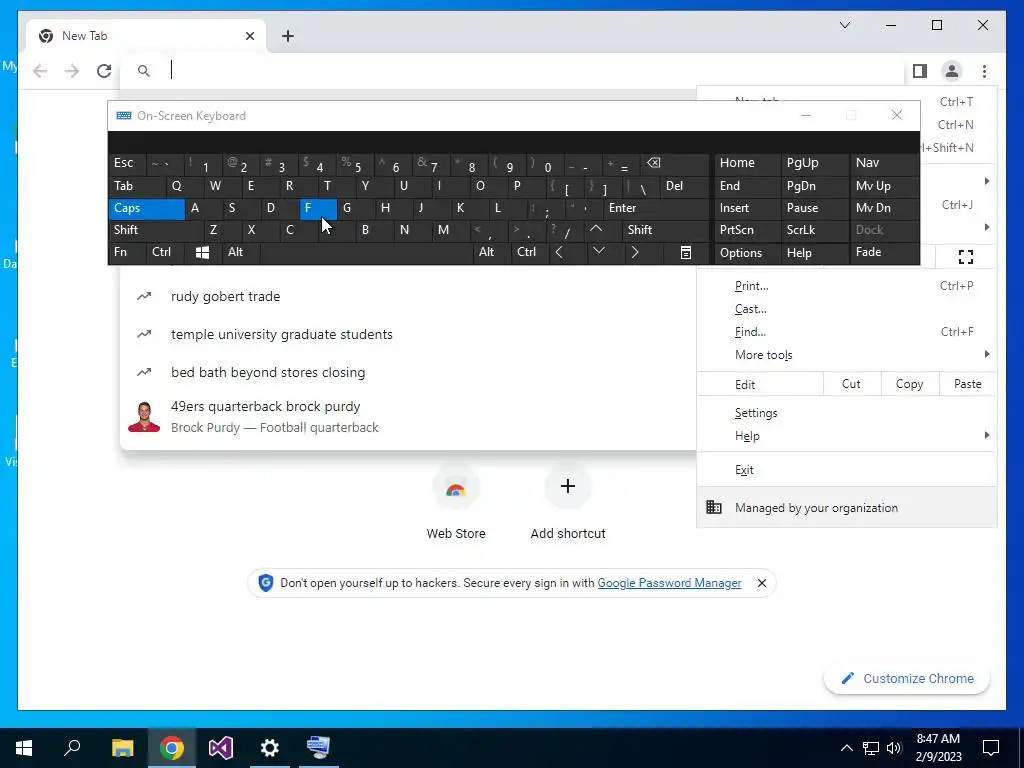Toggle the right Alt key on keyboard
1024x768 pixels.
tap(492, 252)
